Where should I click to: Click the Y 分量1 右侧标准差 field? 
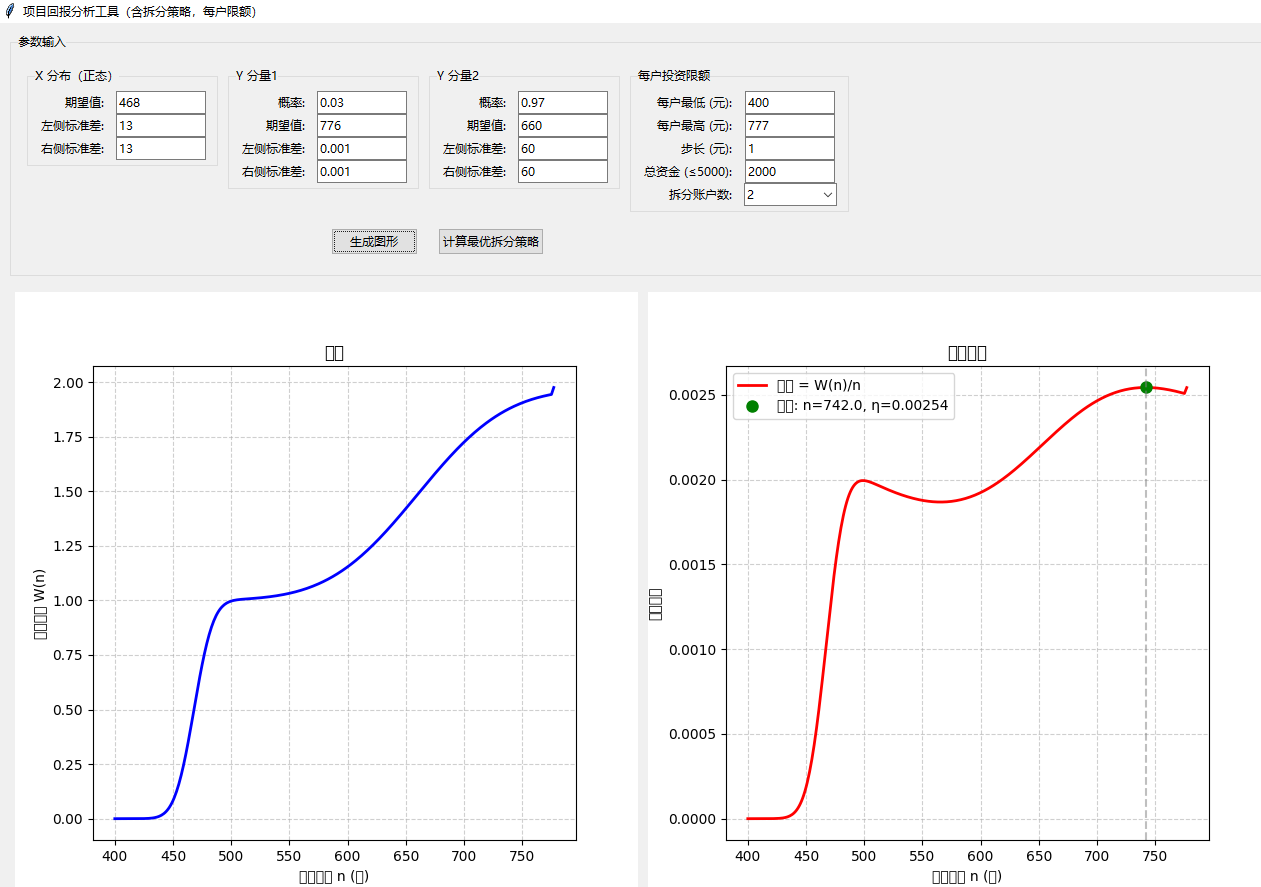[362, 172]
